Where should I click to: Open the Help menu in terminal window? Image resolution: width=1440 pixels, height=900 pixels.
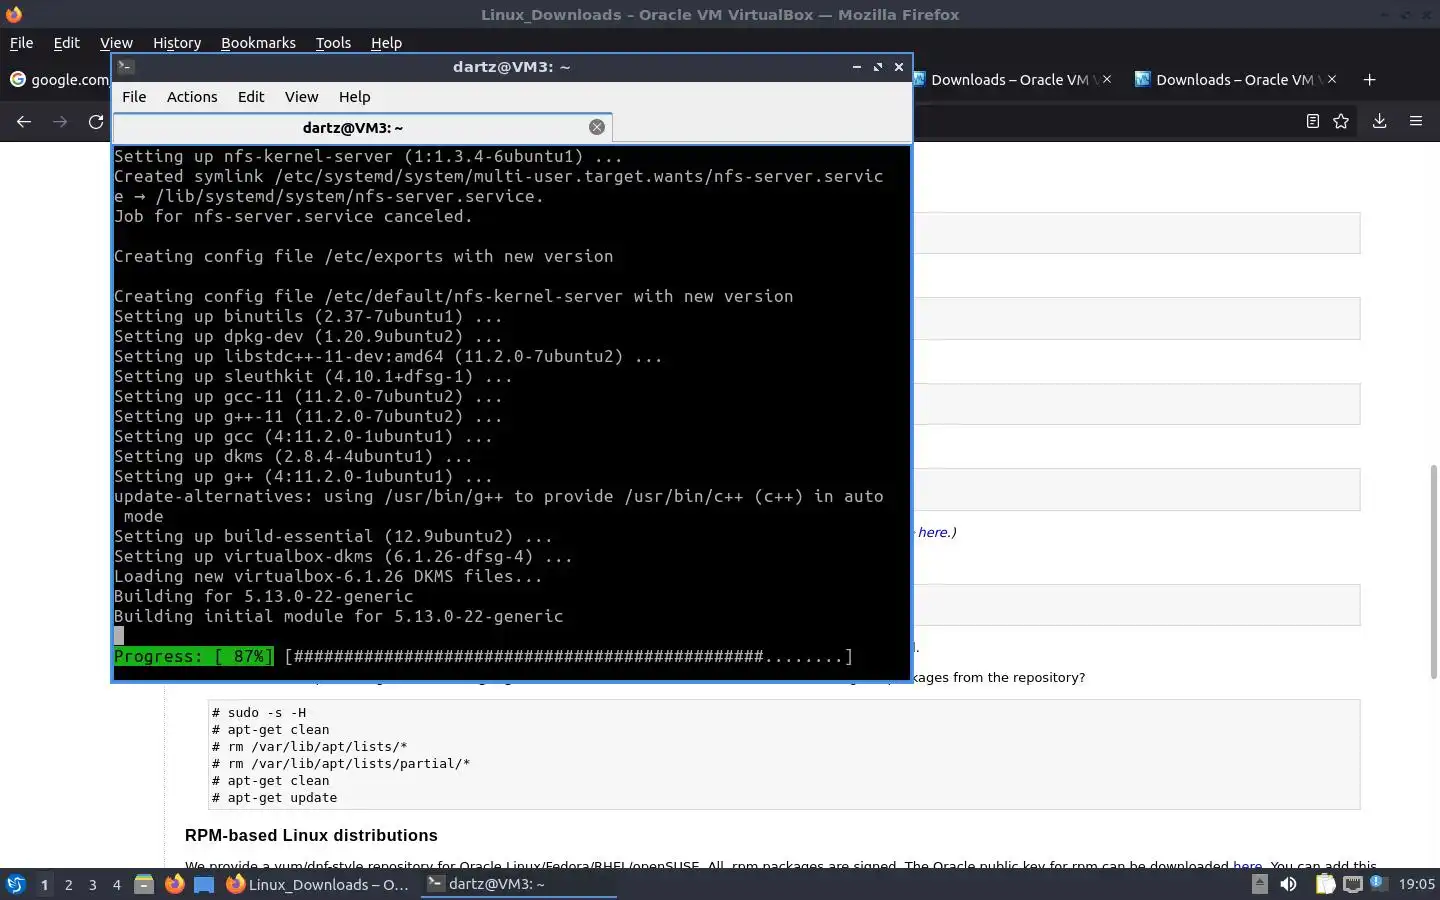click(x=354, y=97)
